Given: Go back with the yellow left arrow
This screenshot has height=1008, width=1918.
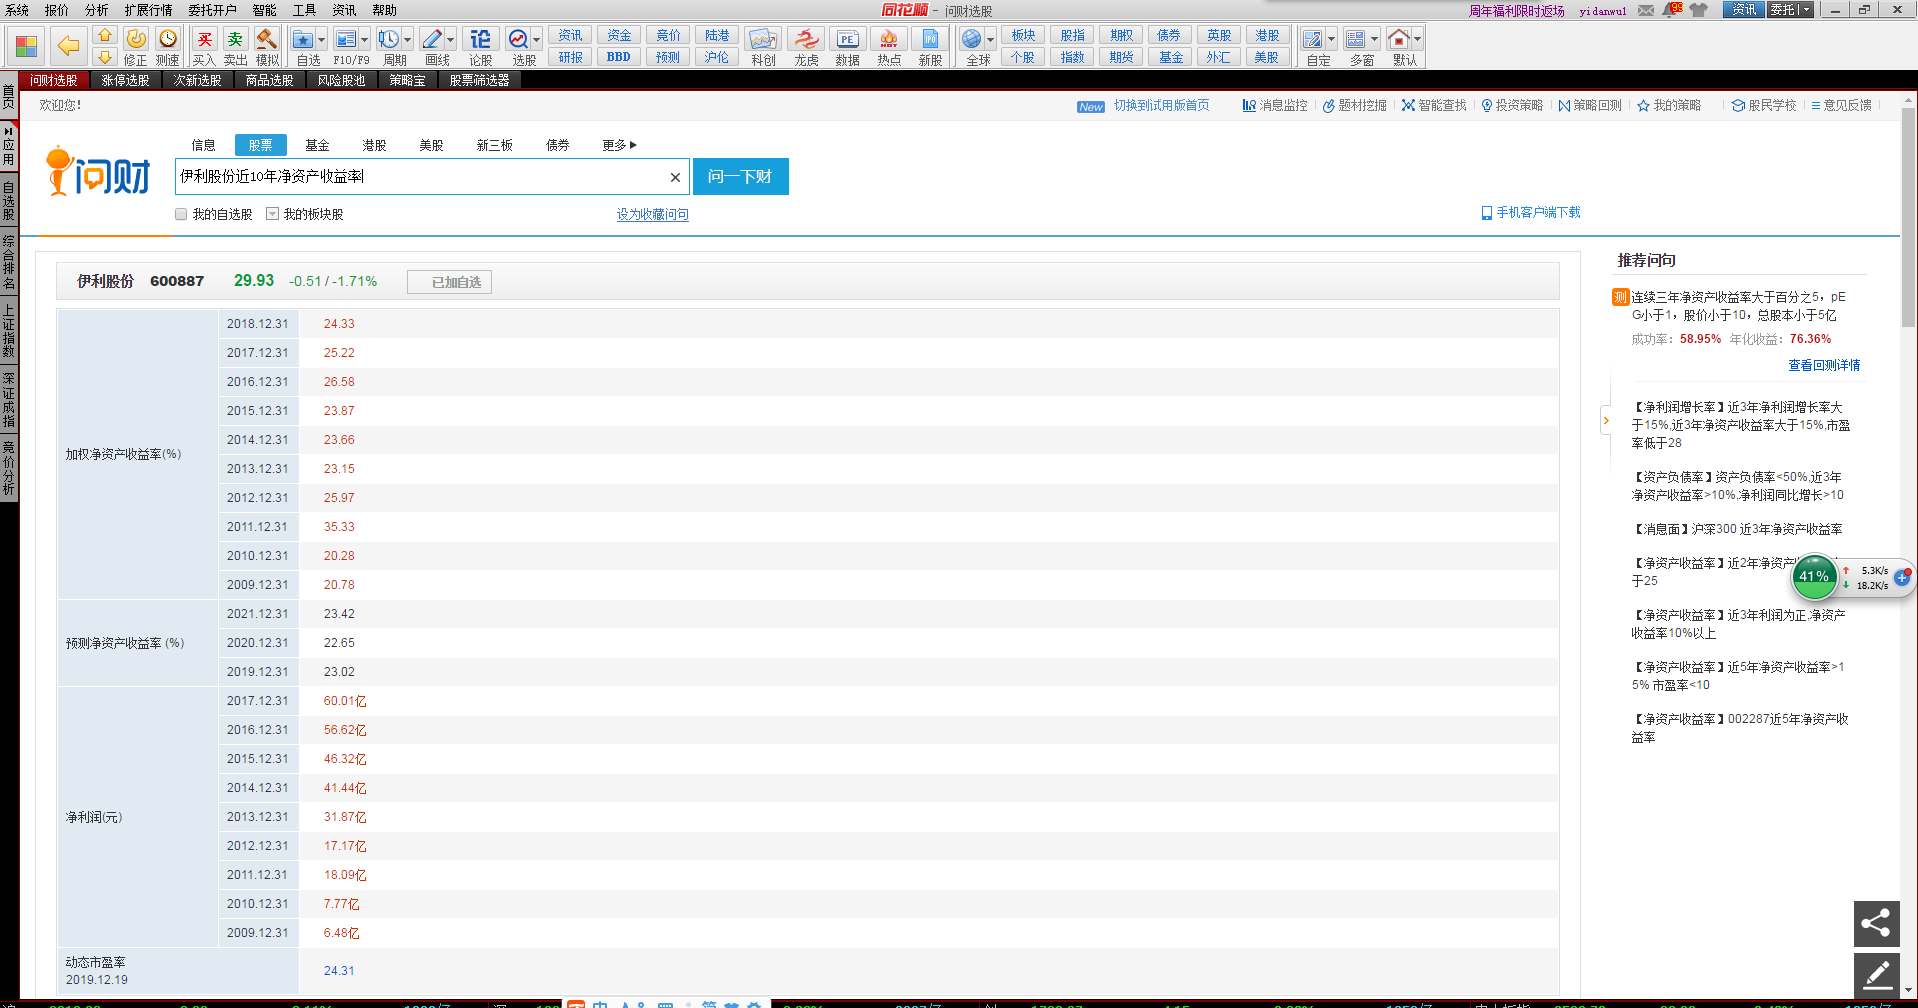Looking at the screenshot, I should click(68, 46).
